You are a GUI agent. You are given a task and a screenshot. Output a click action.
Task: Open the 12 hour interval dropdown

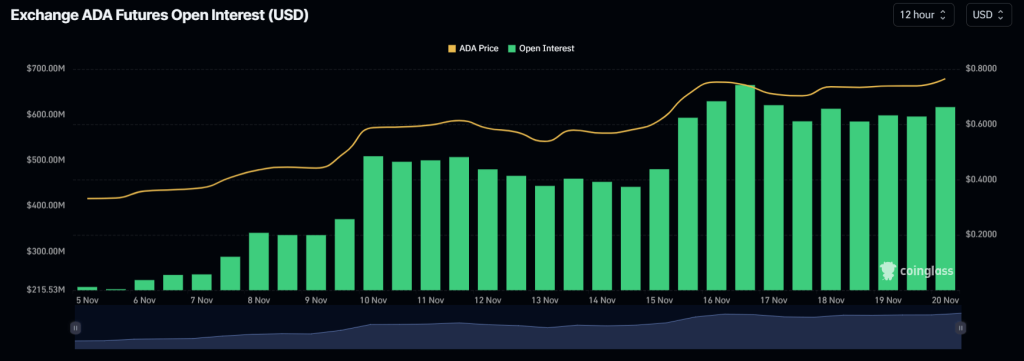tap(923, 15)
